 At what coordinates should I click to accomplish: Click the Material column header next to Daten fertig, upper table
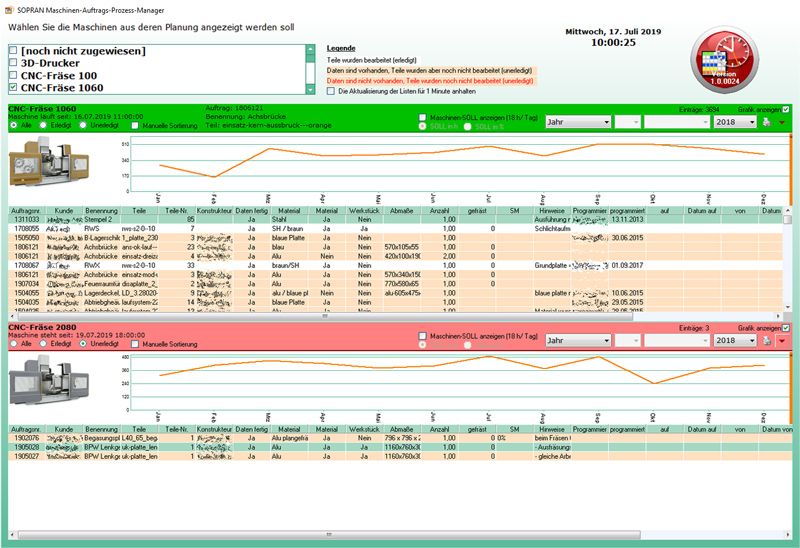(289, 210)
